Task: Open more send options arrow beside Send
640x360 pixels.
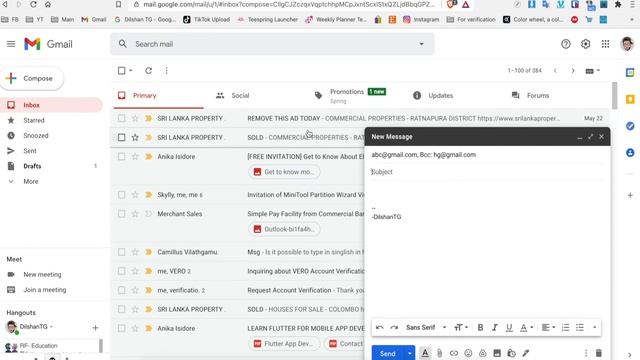Action: pos(409,353)
